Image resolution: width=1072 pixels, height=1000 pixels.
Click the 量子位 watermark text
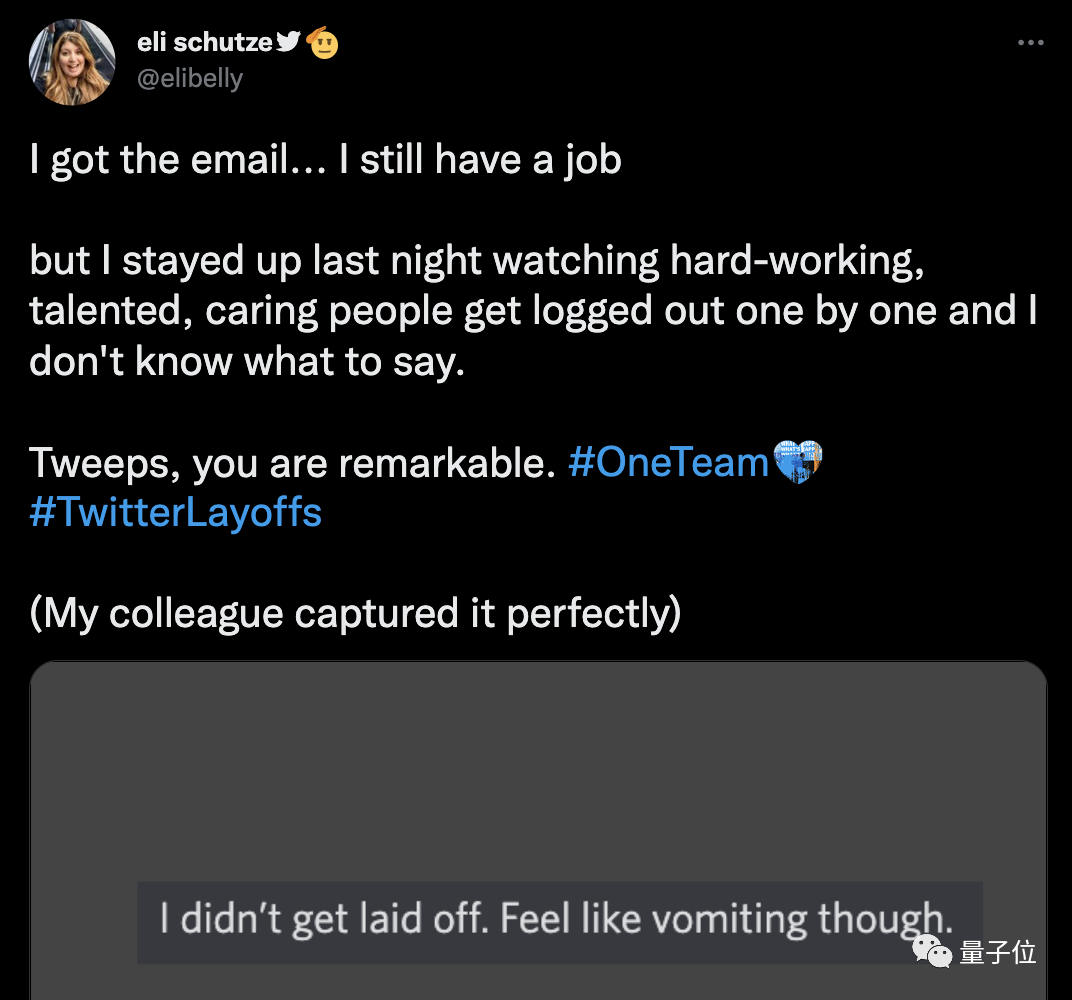[x=997, y=953]
